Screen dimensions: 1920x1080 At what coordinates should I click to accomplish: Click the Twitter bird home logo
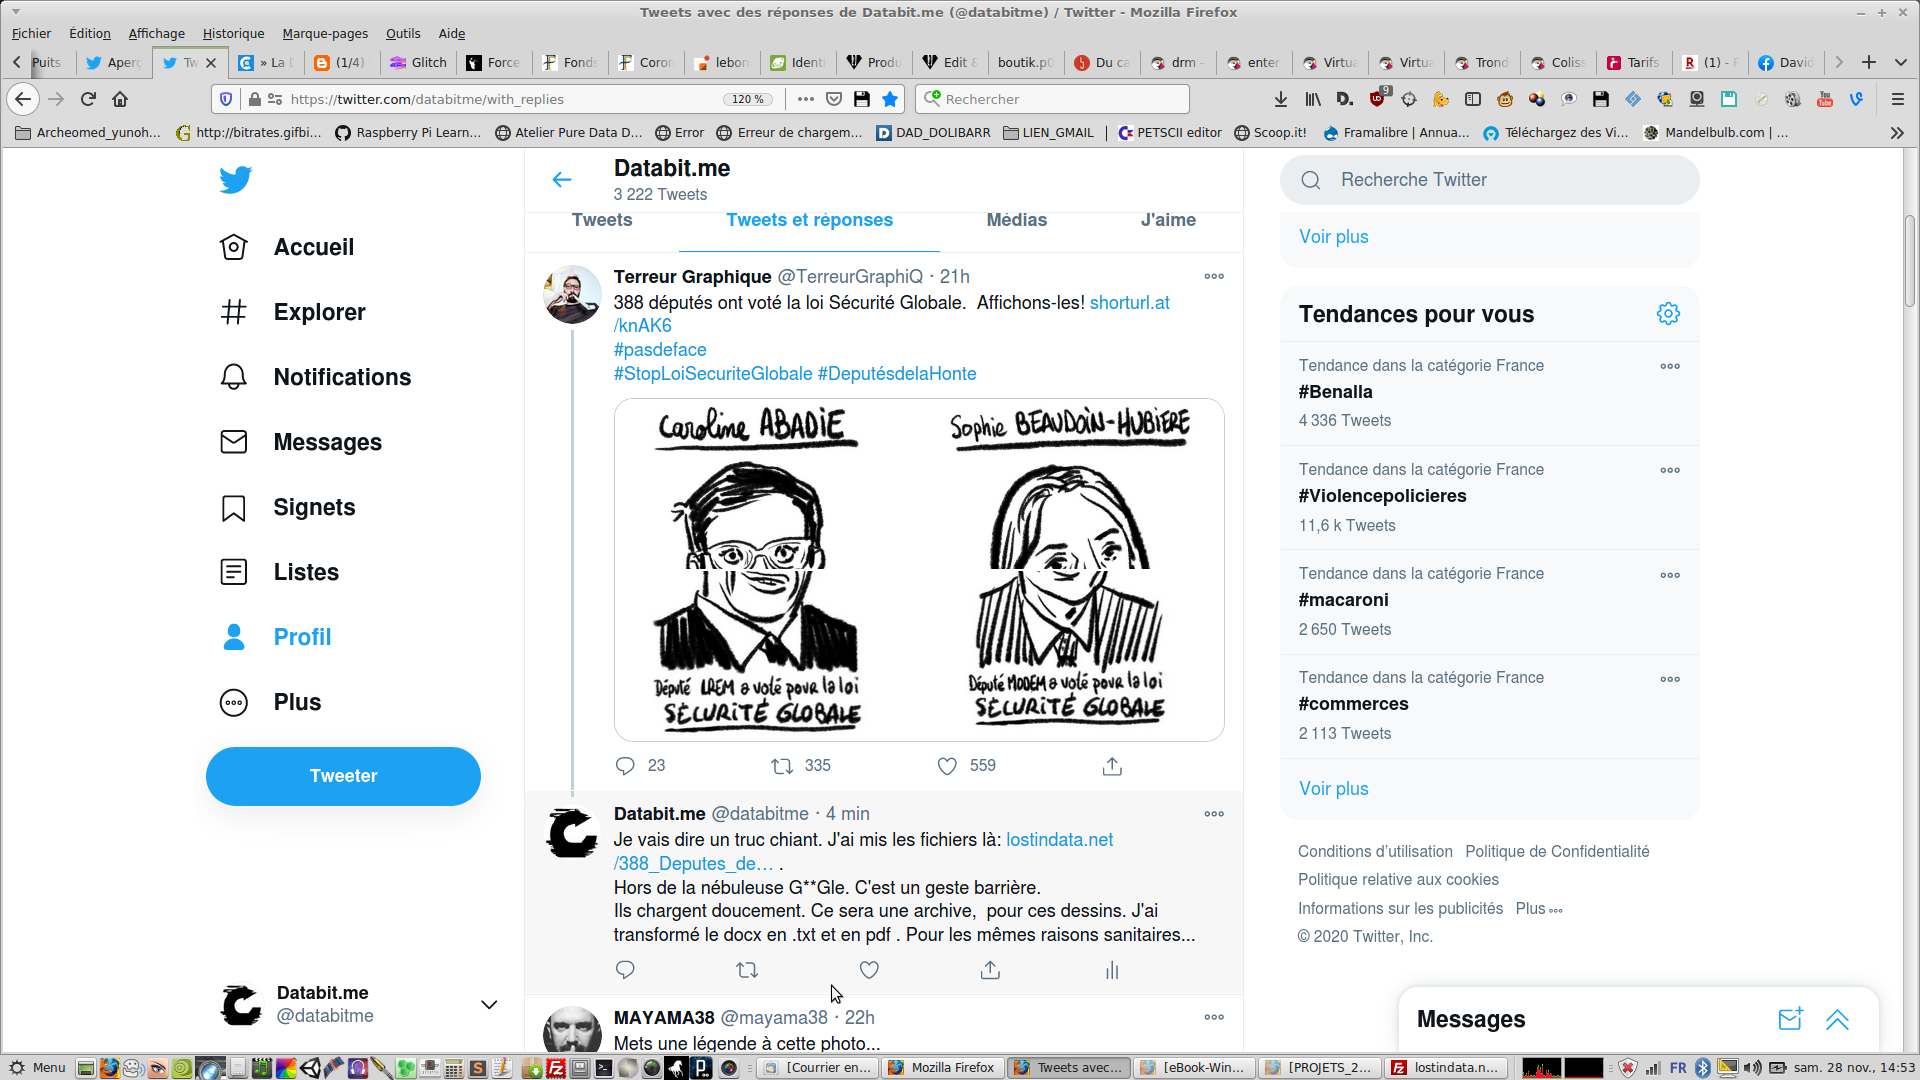[x=236, y=180]
